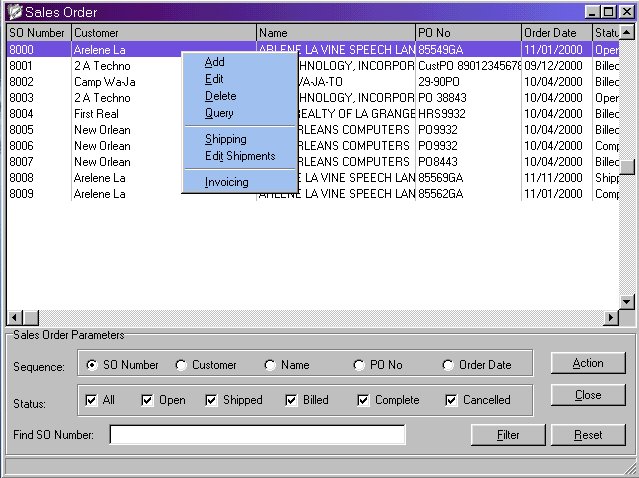Hit the Reset button
639x478 pixels.
(x=588, y=435)
